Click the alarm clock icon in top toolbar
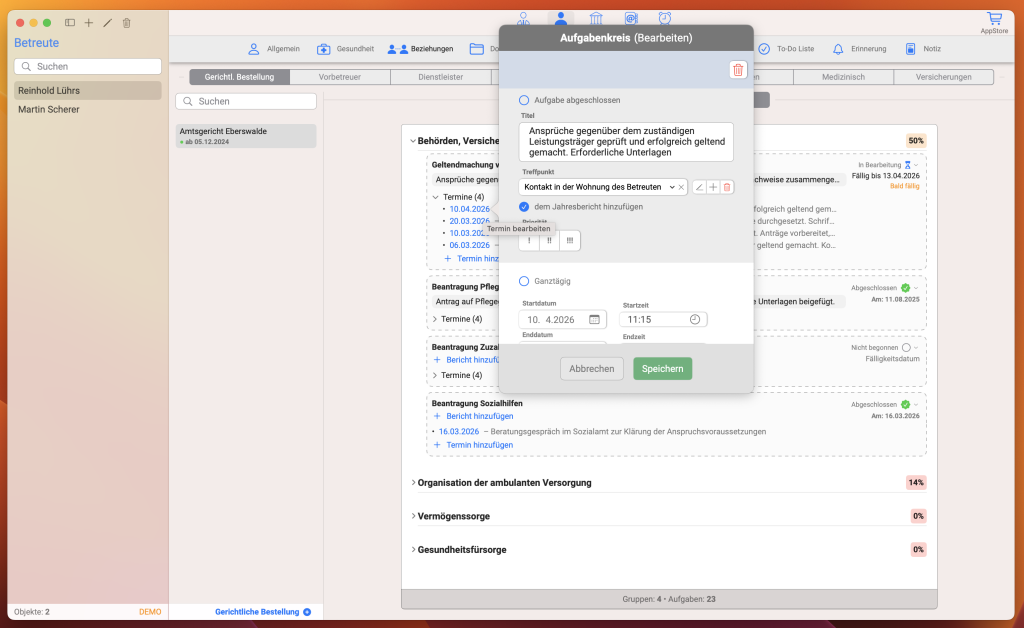The height and width of the screenshot is (628, 1024). click(665, 18)
